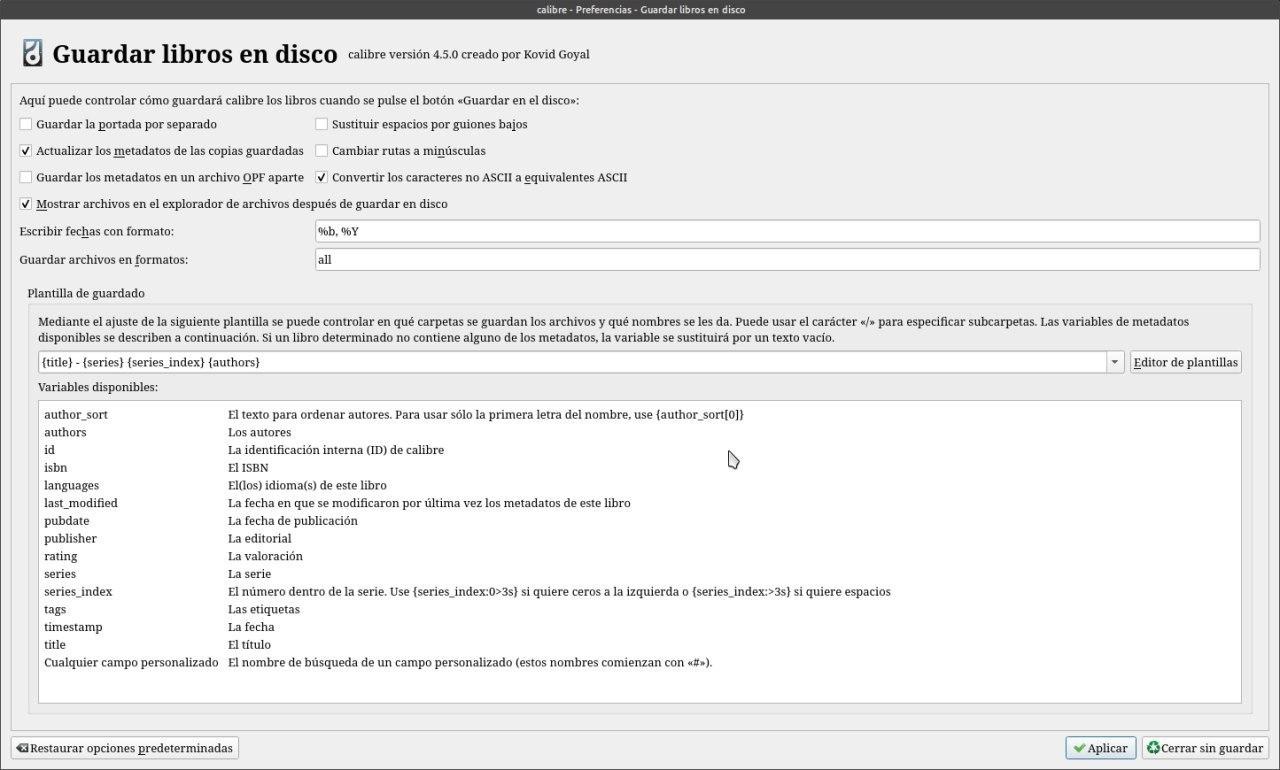The height and width of the screenshot is (770, 1280).
Task: Select the 'series_index' variable name
Action: coord(78,591)
